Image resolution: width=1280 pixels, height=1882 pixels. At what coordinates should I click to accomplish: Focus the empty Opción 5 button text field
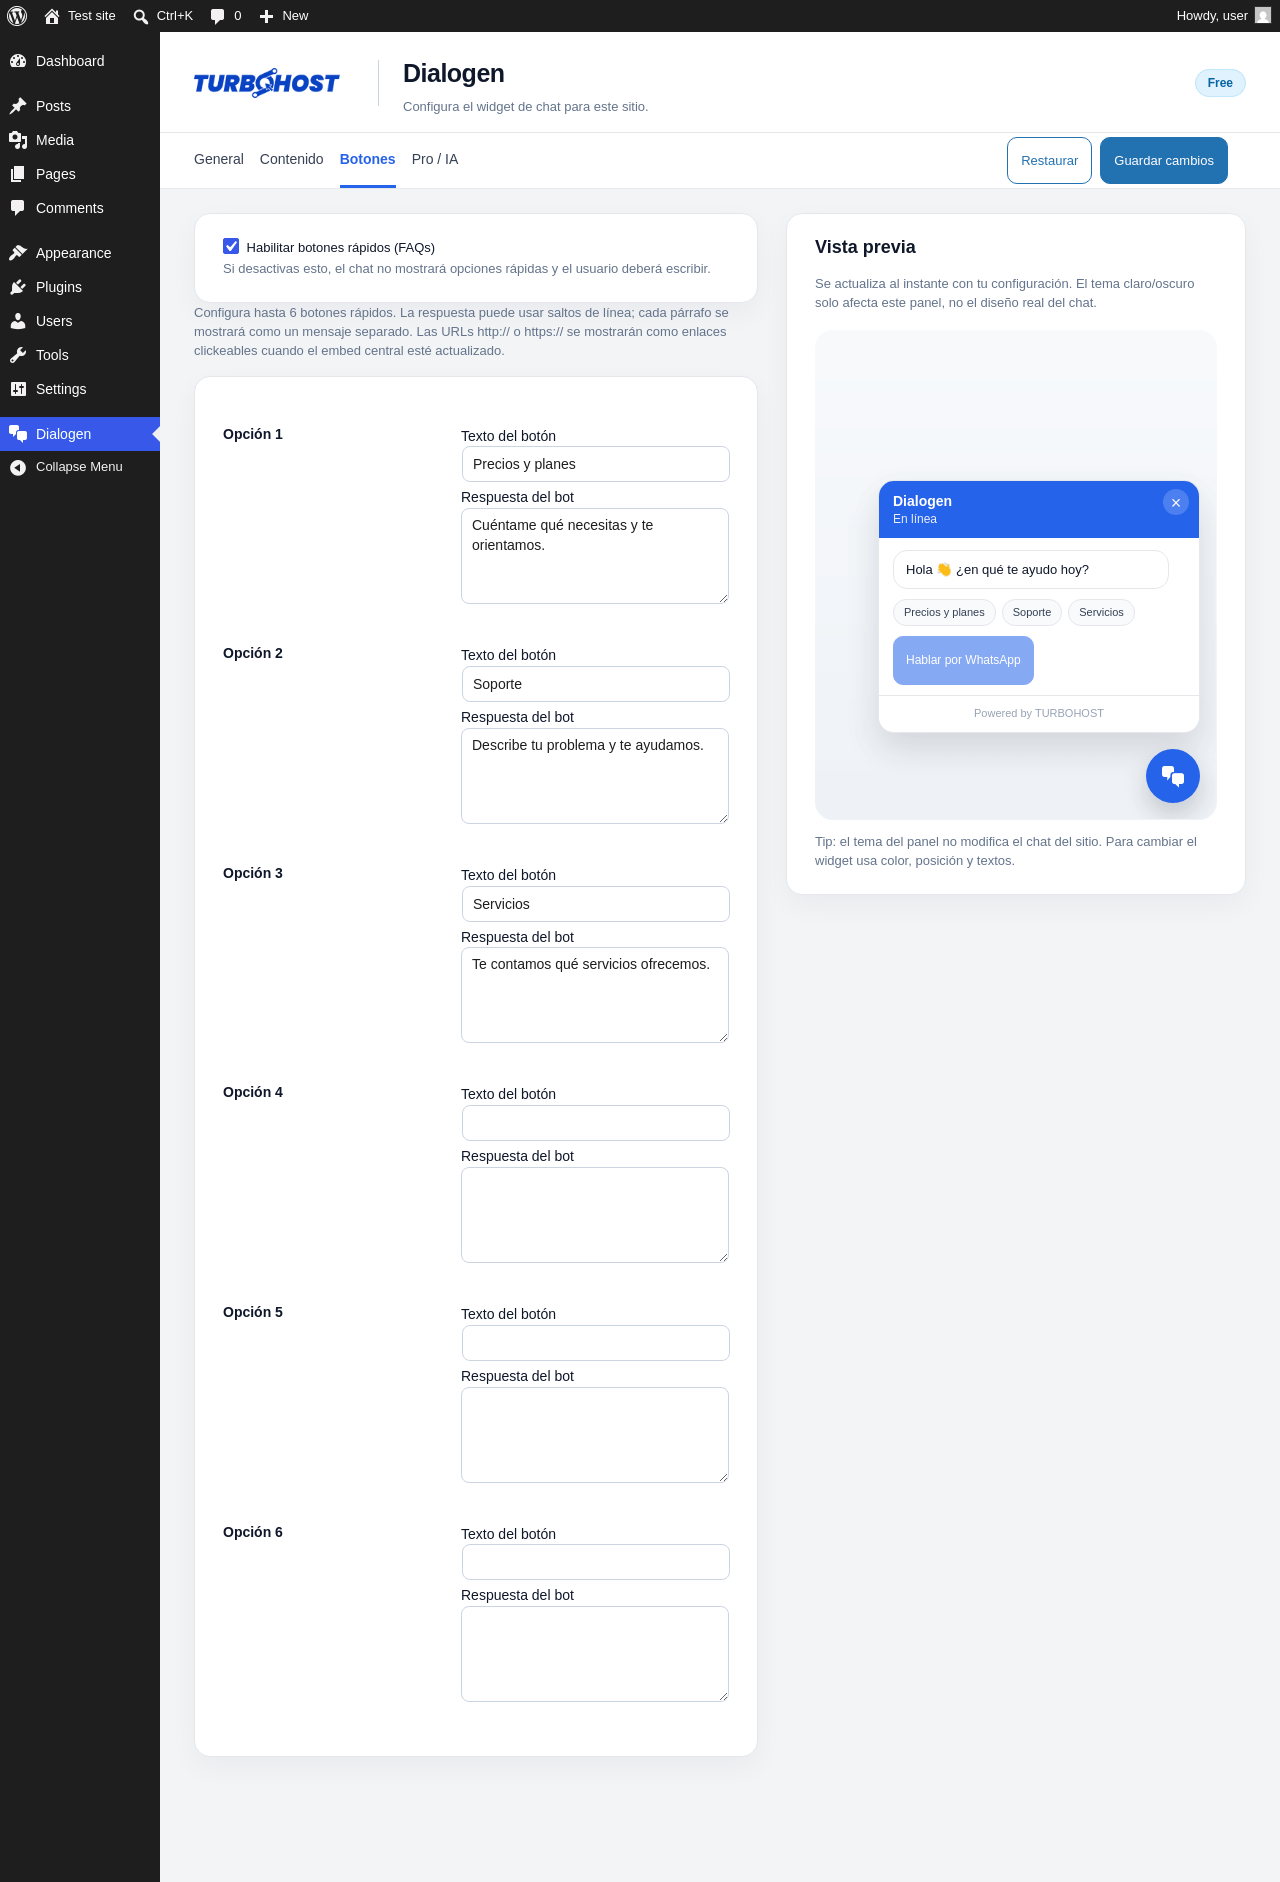[x=596, y=1343]
